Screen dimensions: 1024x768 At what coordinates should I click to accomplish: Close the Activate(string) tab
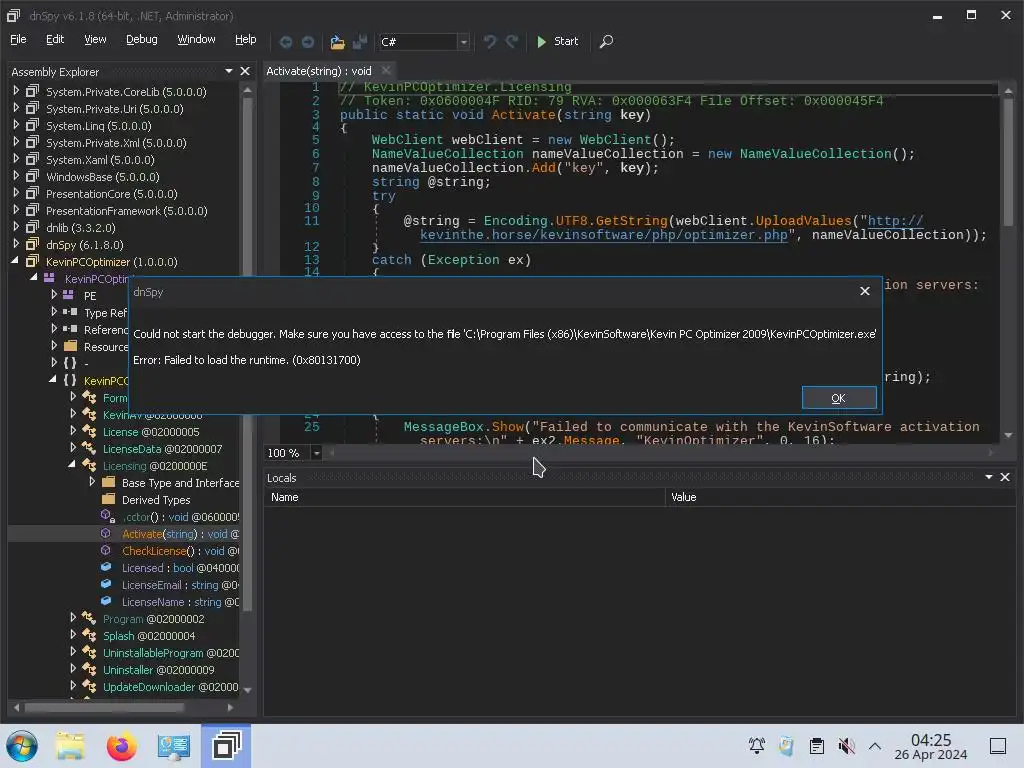386,70
